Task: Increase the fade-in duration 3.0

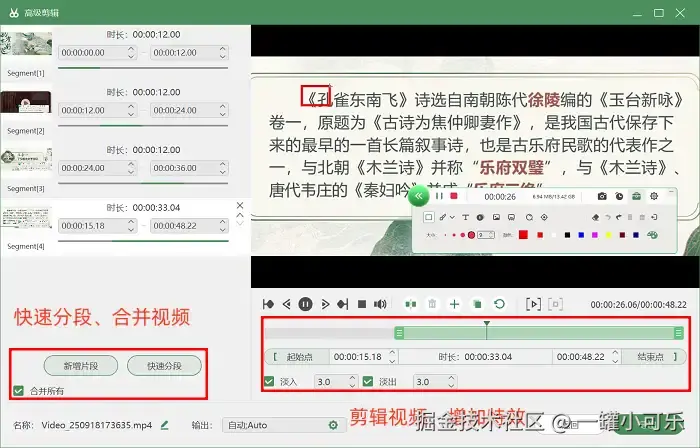Action: [x=352, y=378]
